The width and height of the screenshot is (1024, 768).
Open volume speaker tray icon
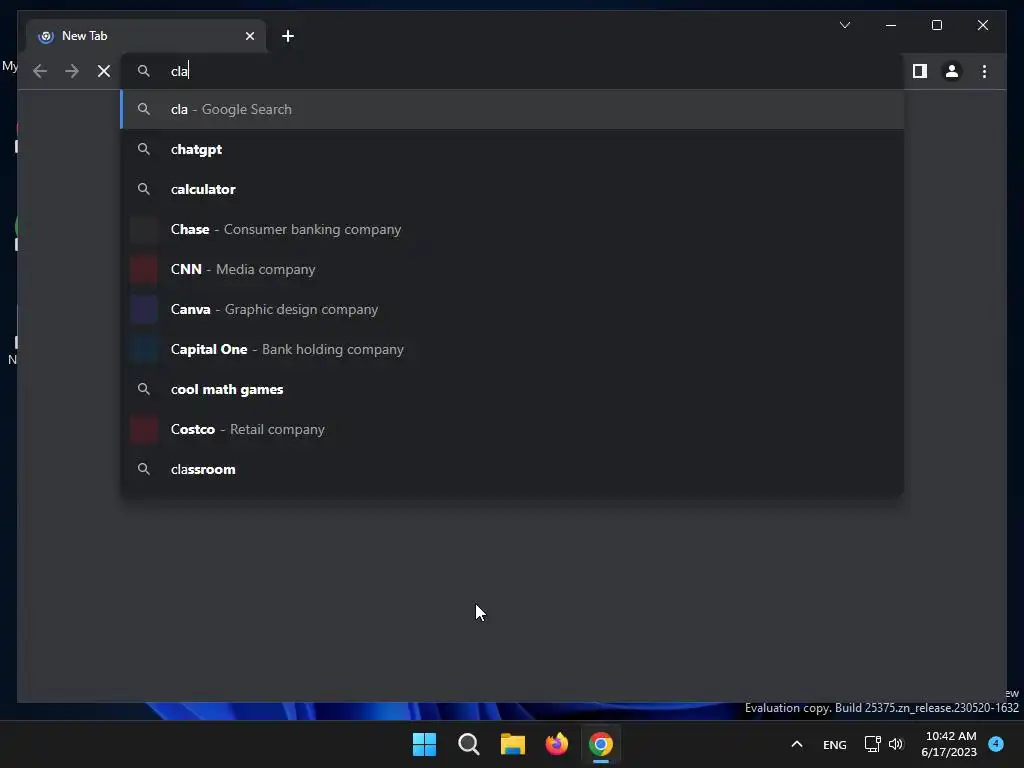[x=896, y=744]
